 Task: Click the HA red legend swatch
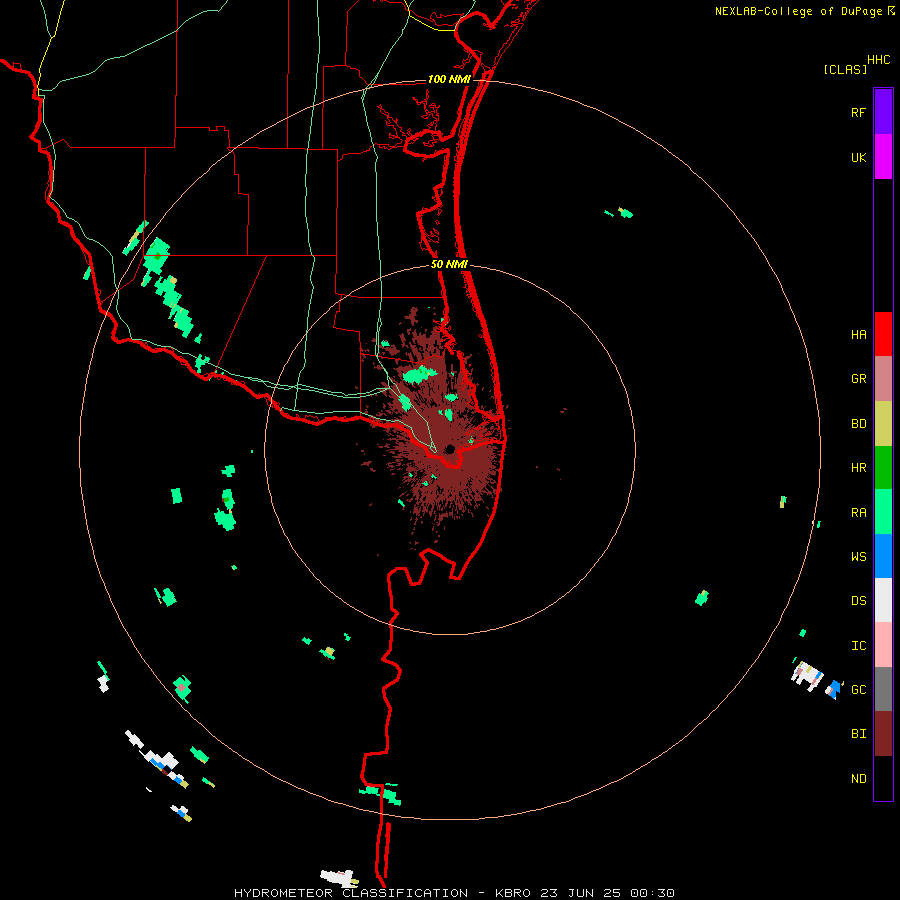coord(883,334)
